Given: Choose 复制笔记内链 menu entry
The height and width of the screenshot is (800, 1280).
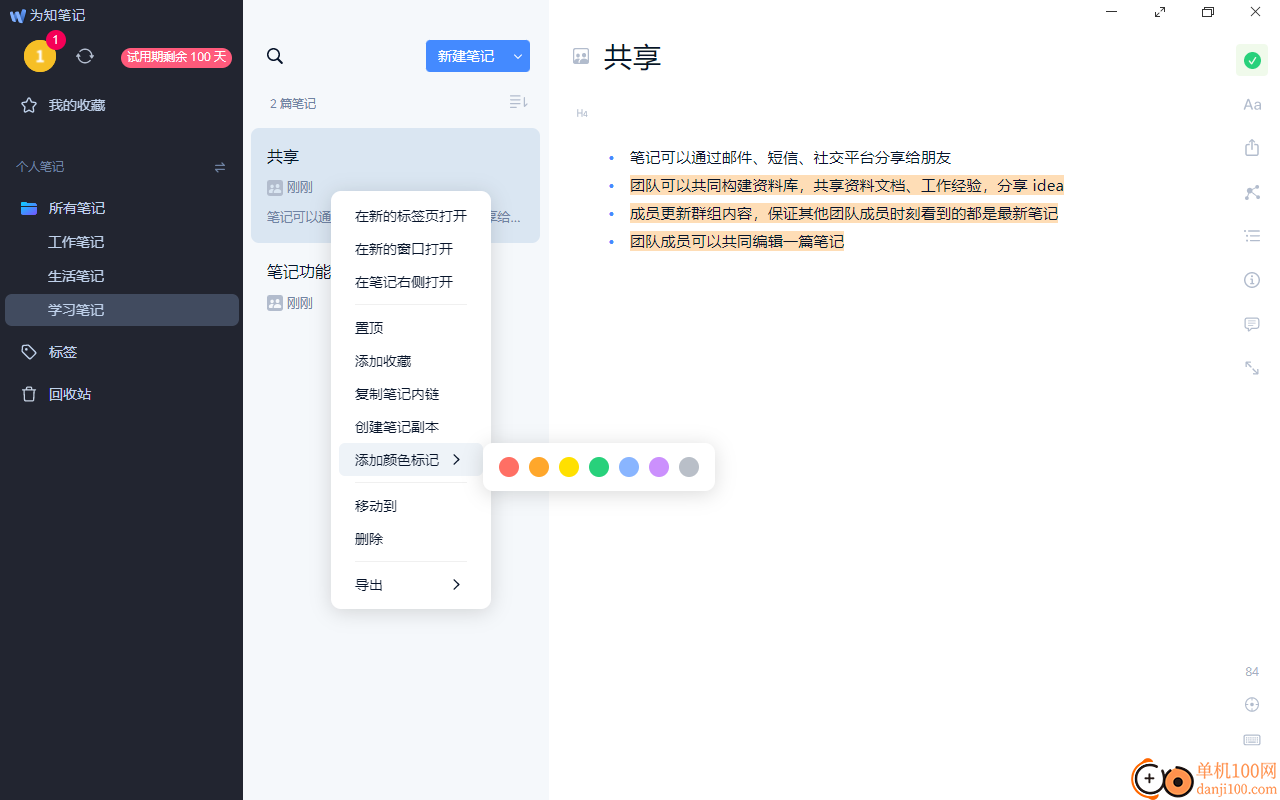Looking at the screenshot, I should [411, 394].
